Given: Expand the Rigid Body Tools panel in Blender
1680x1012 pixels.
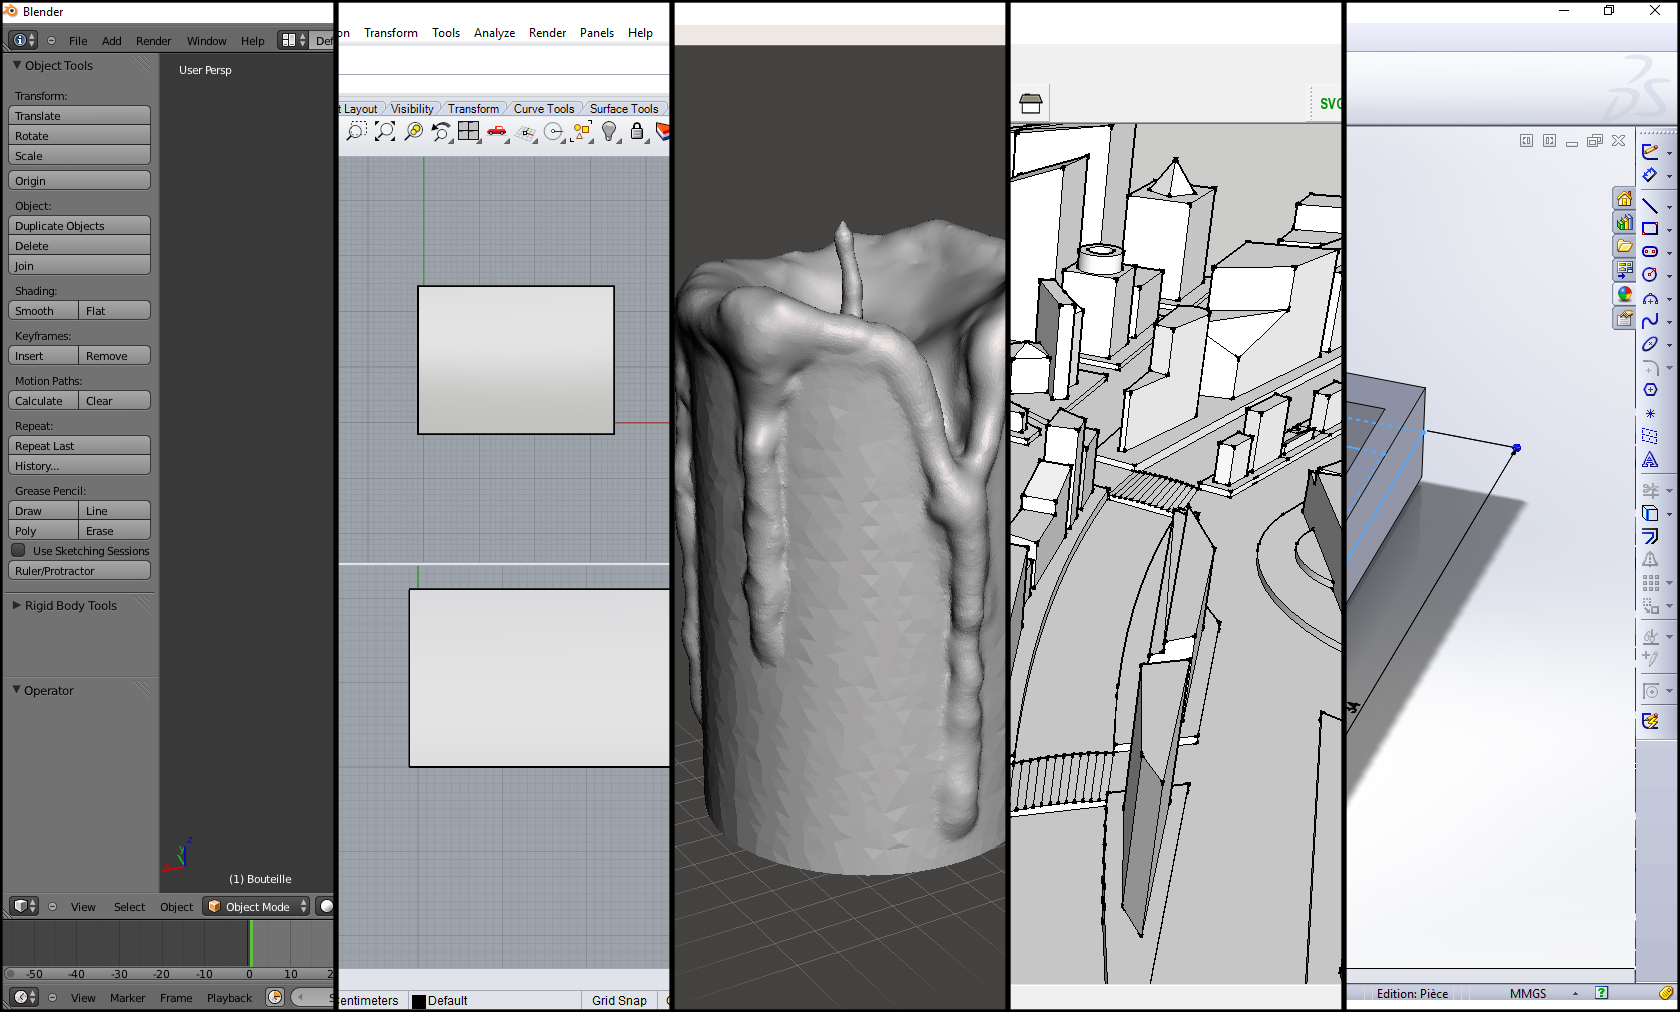Looking at the screenshot, I should coord(16,605).
